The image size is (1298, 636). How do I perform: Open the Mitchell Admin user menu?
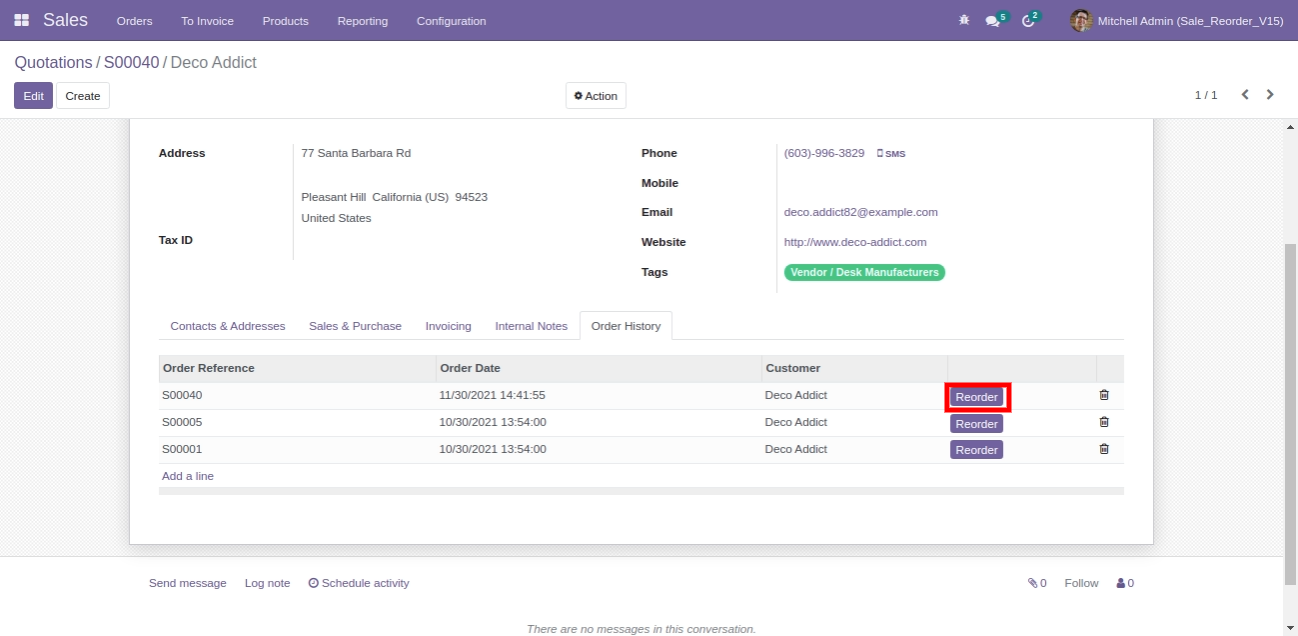(x=1177, y=21)
